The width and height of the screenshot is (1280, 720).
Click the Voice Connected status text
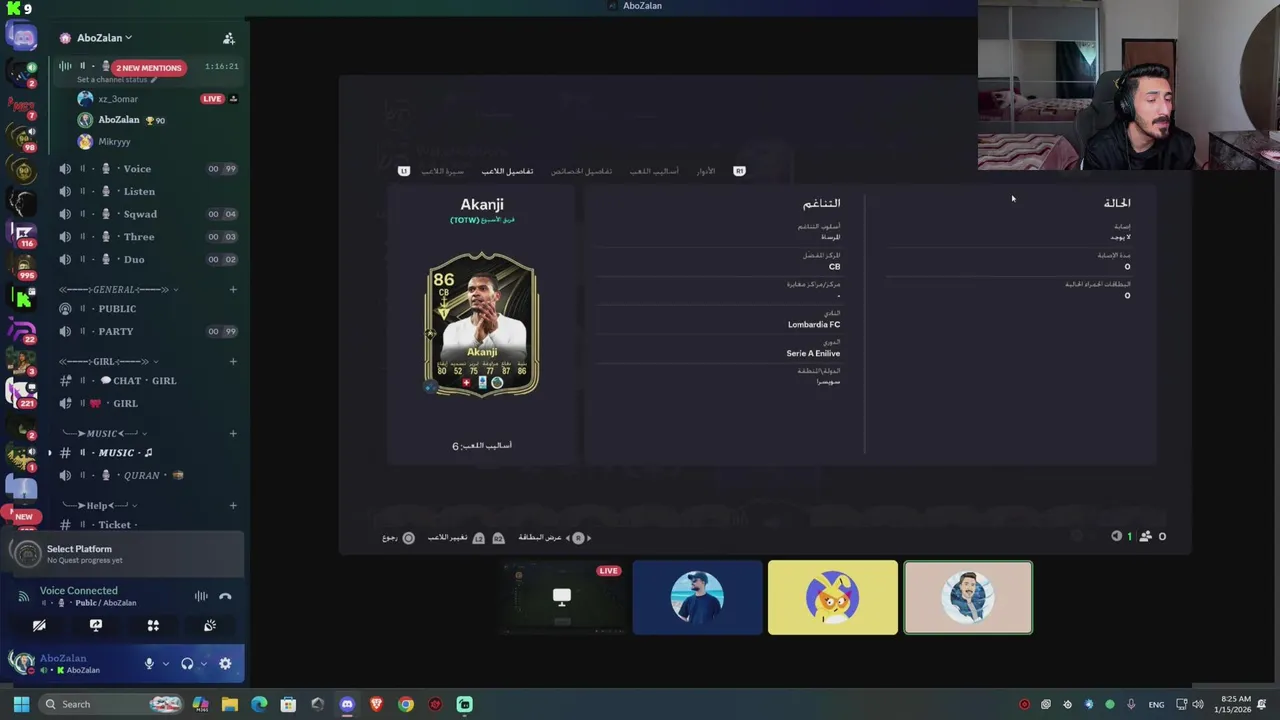[78, 591]
